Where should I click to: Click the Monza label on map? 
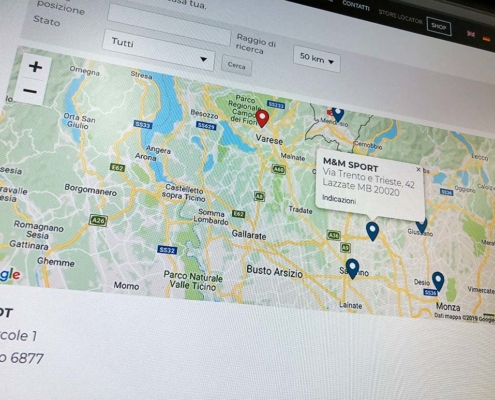[x=448, y=306]
